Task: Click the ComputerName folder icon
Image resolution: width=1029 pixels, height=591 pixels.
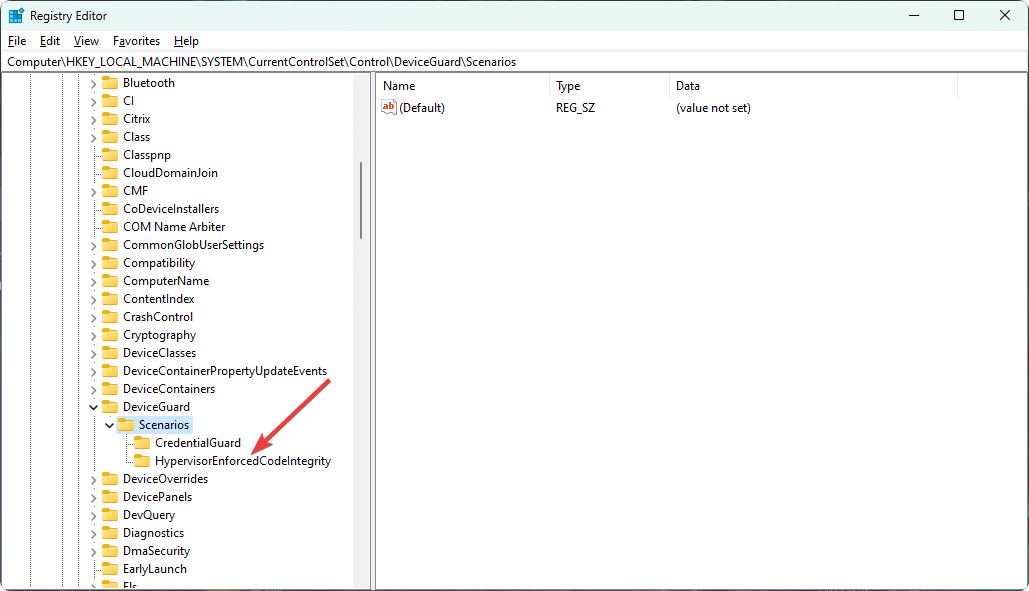Action: pos(110,281)
